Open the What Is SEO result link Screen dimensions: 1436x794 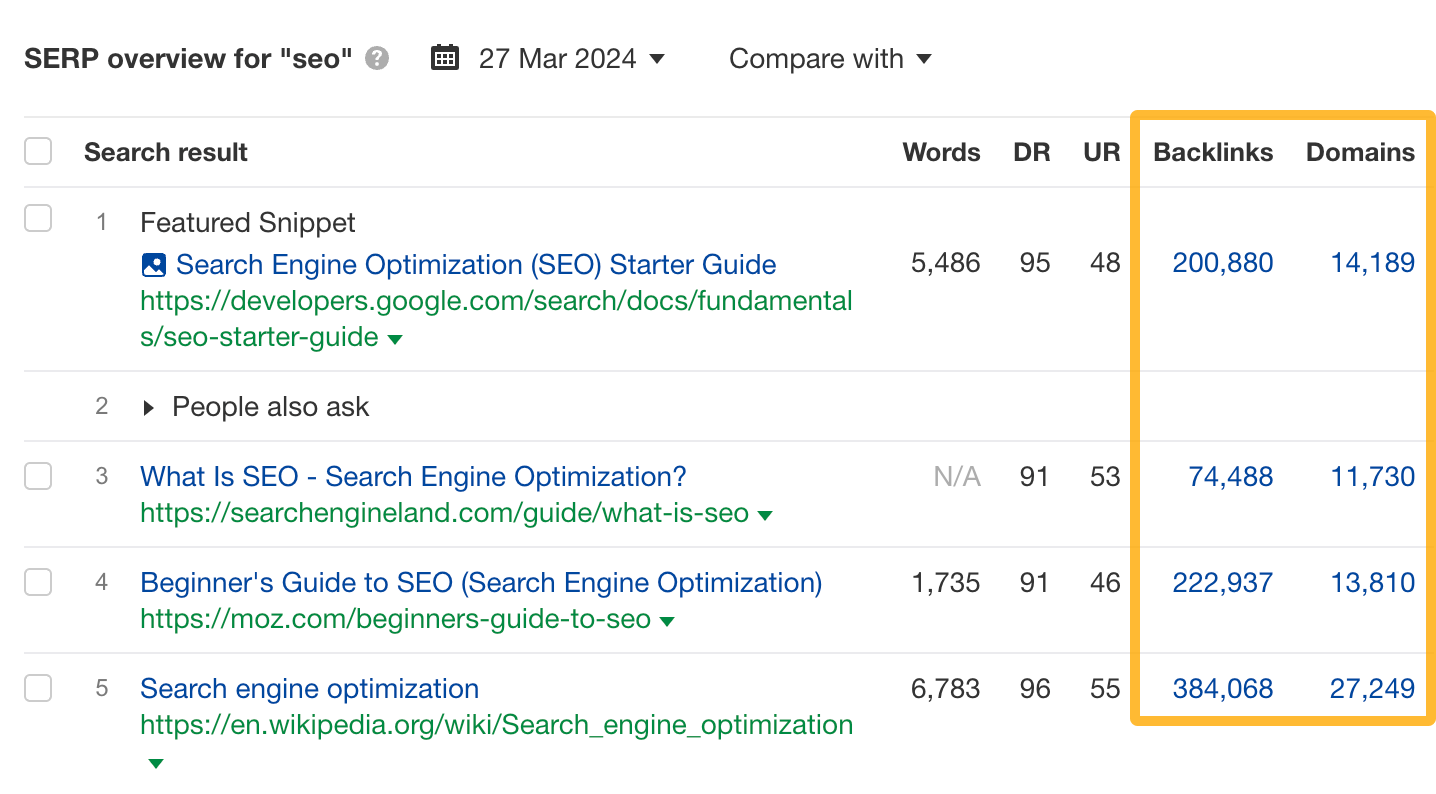tap(413, 477)
